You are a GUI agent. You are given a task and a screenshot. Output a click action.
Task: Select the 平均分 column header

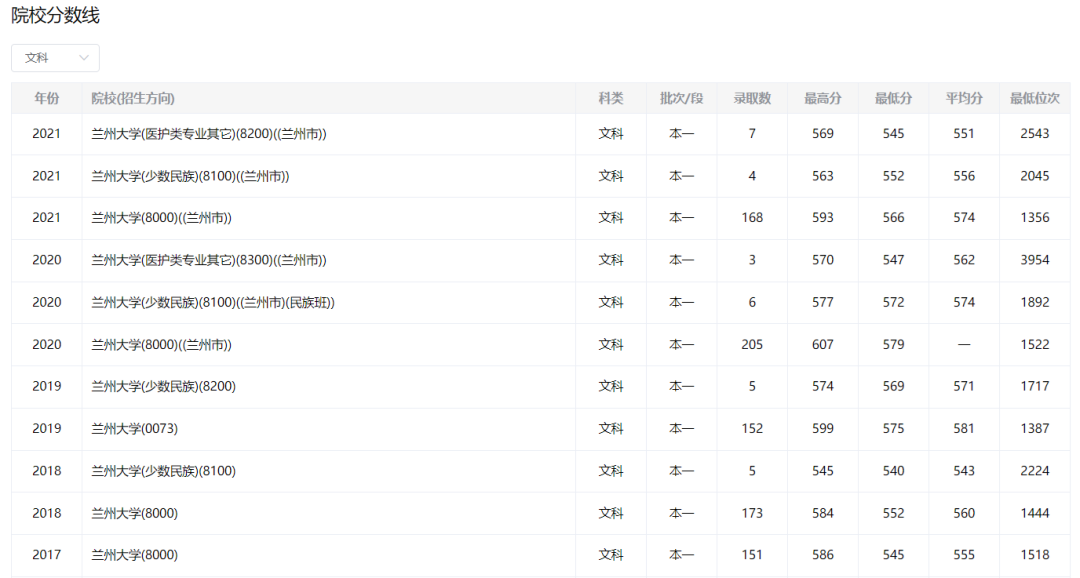pos(964,98)
